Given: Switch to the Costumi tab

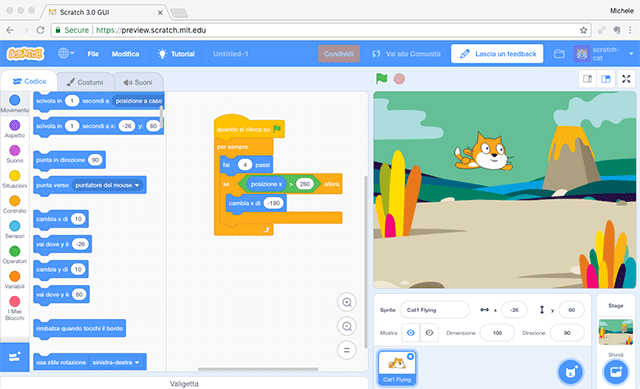Looking at the screenshot, I should pos(85,82).
